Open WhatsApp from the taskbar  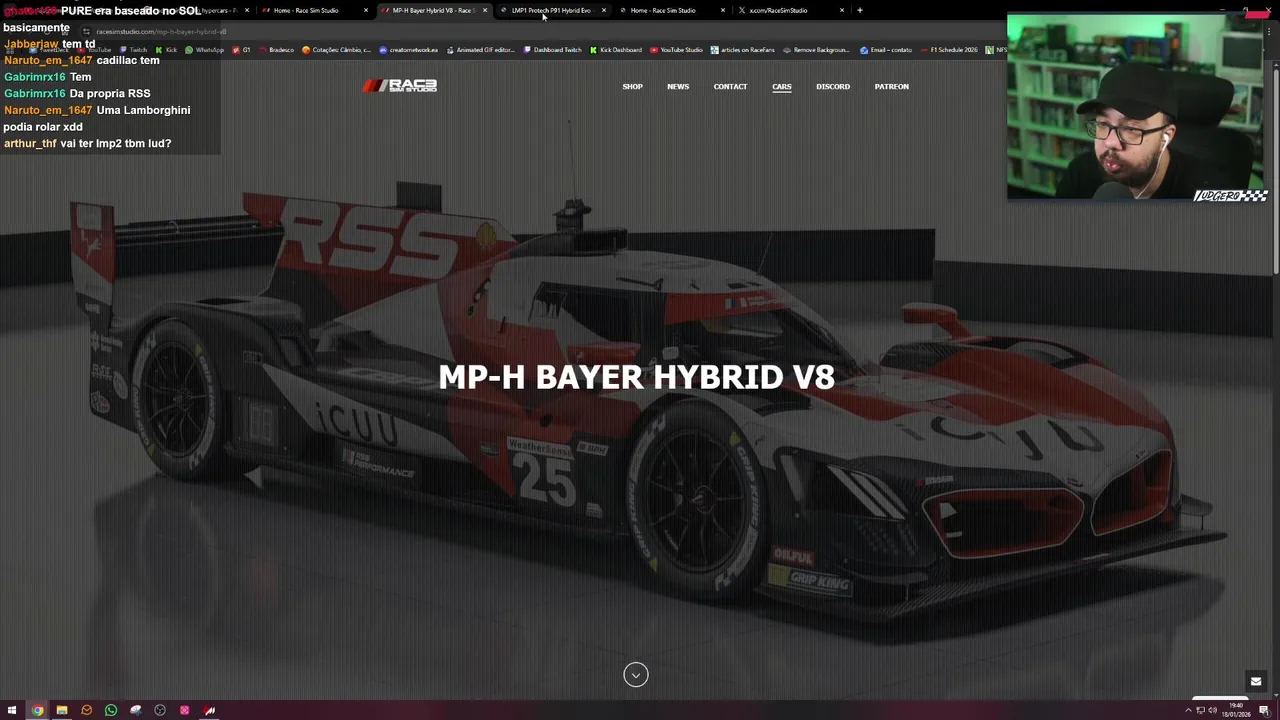tap(111, 711)
